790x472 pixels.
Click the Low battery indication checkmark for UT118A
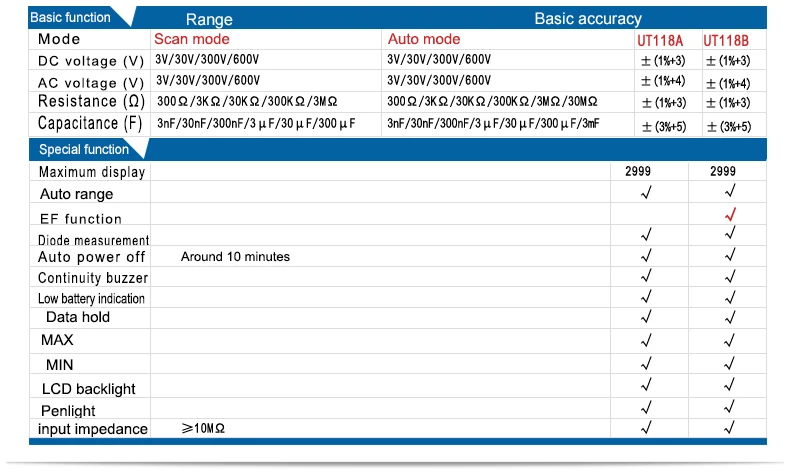(x=646, y=297)
